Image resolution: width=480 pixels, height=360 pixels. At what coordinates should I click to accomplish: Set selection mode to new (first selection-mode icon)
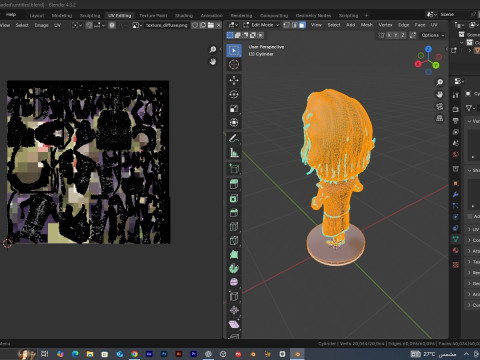[230, 35]
